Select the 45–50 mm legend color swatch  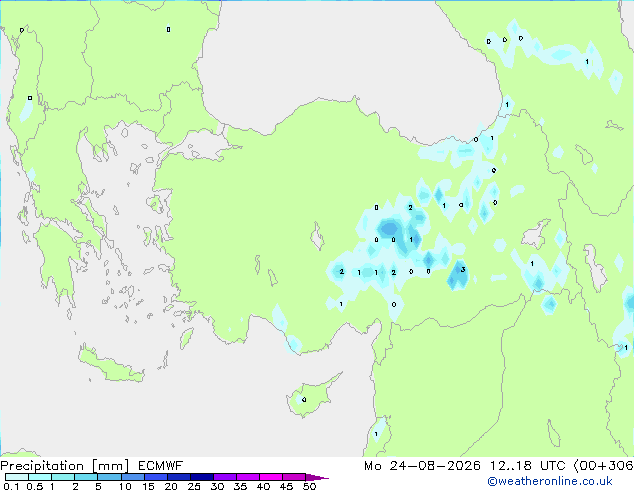click(294, 477)
